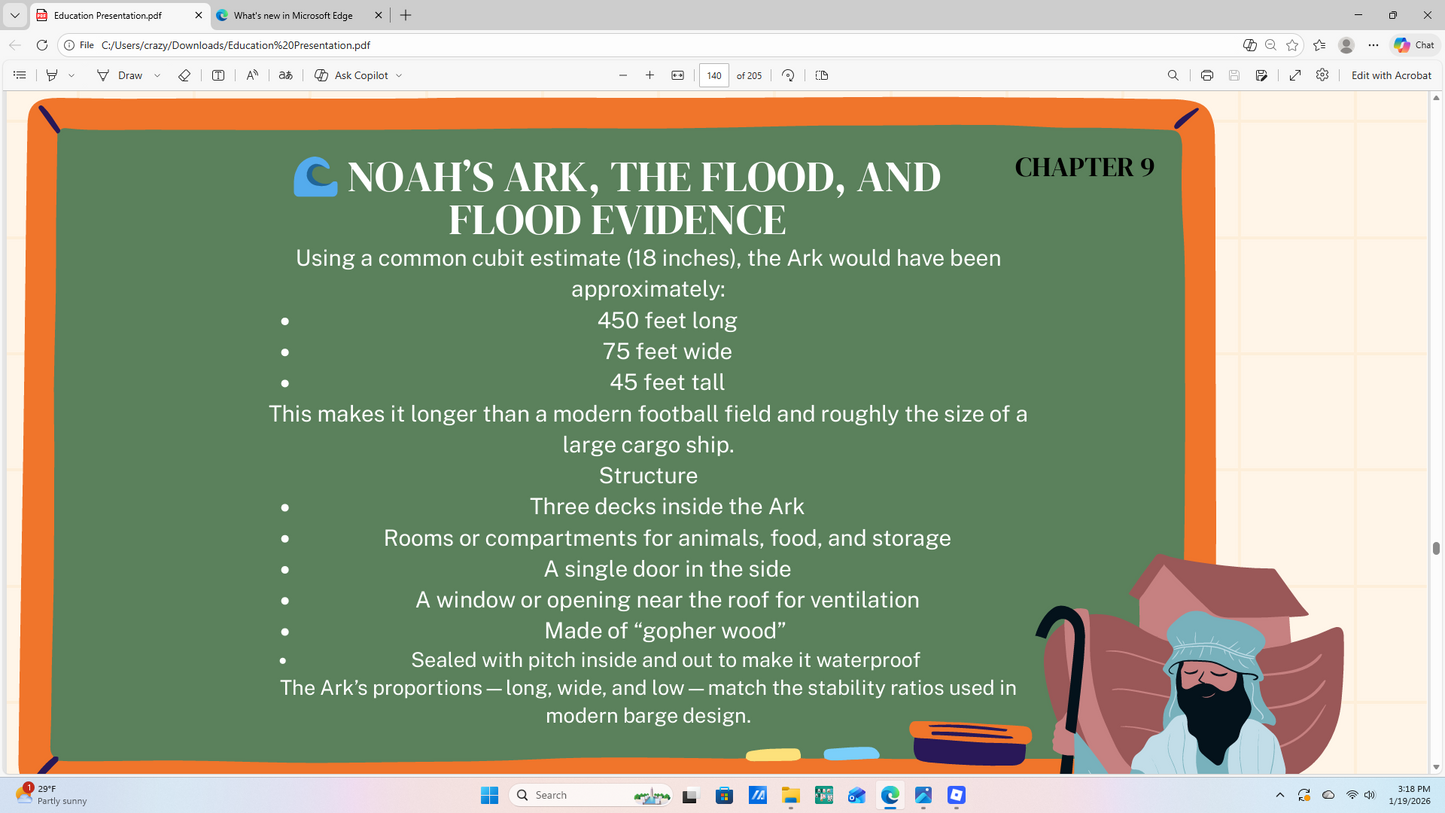Image resolution: width=1445 pixels, height=813 pixels.
Task: Expand the Highlight color dropdown arrow
Action: point(71,75)
